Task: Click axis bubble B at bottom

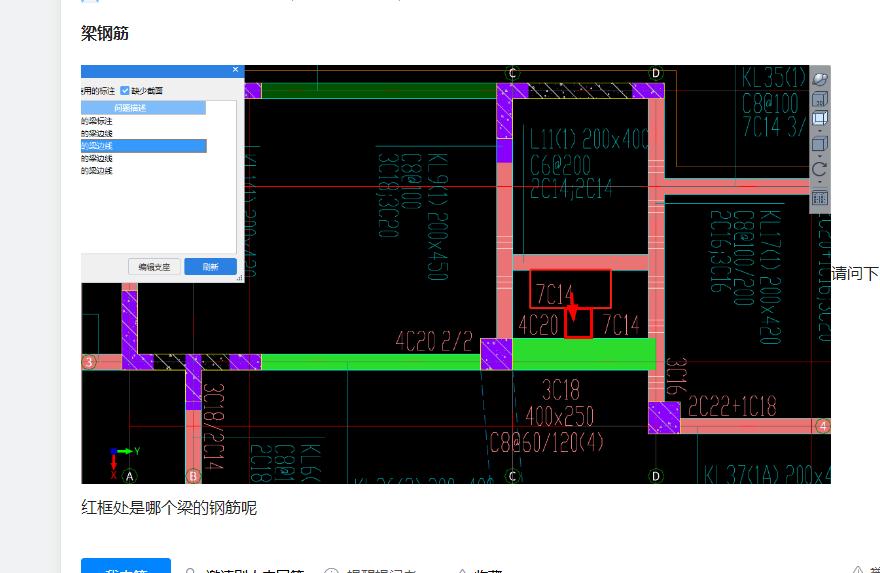Action: pyautogui.click(x=193, y=476)
